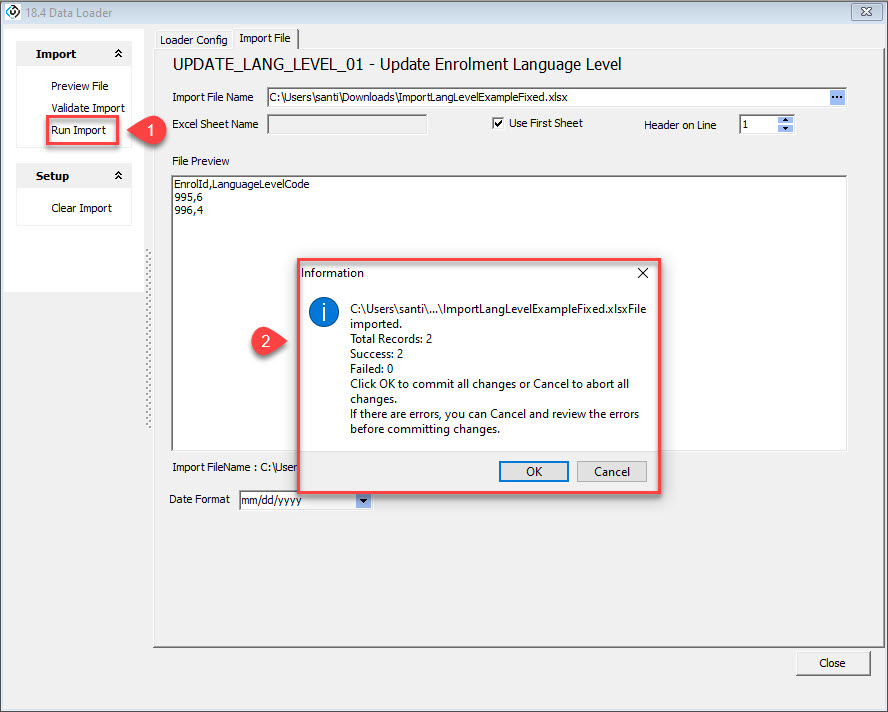Screen dimensions: 888x712
Task: Select the Import File tab
Action: tap(265, 39)
